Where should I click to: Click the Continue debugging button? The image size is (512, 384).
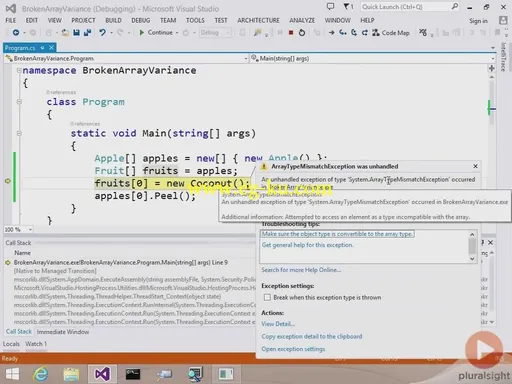[x=156, y=32]
